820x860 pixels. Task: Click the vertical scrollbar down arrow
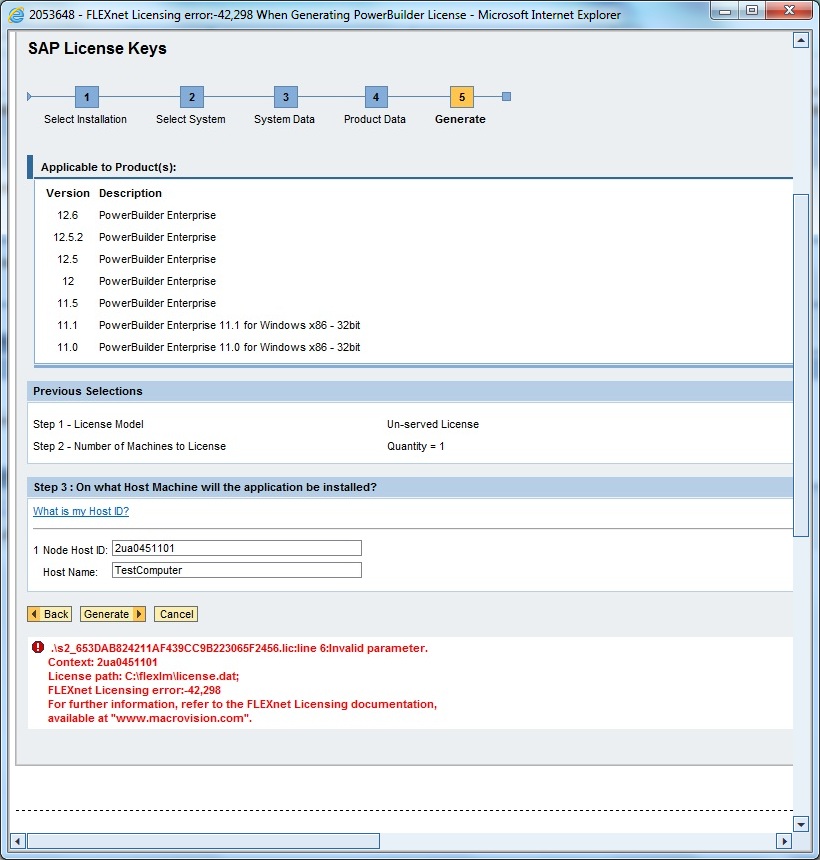tap(801, 824)
